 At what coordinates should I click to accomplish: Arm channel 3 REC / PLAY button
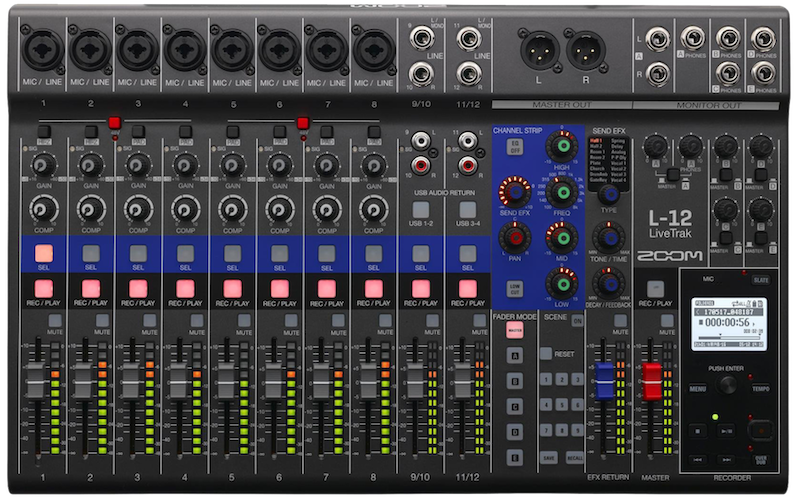pos(138,289)
